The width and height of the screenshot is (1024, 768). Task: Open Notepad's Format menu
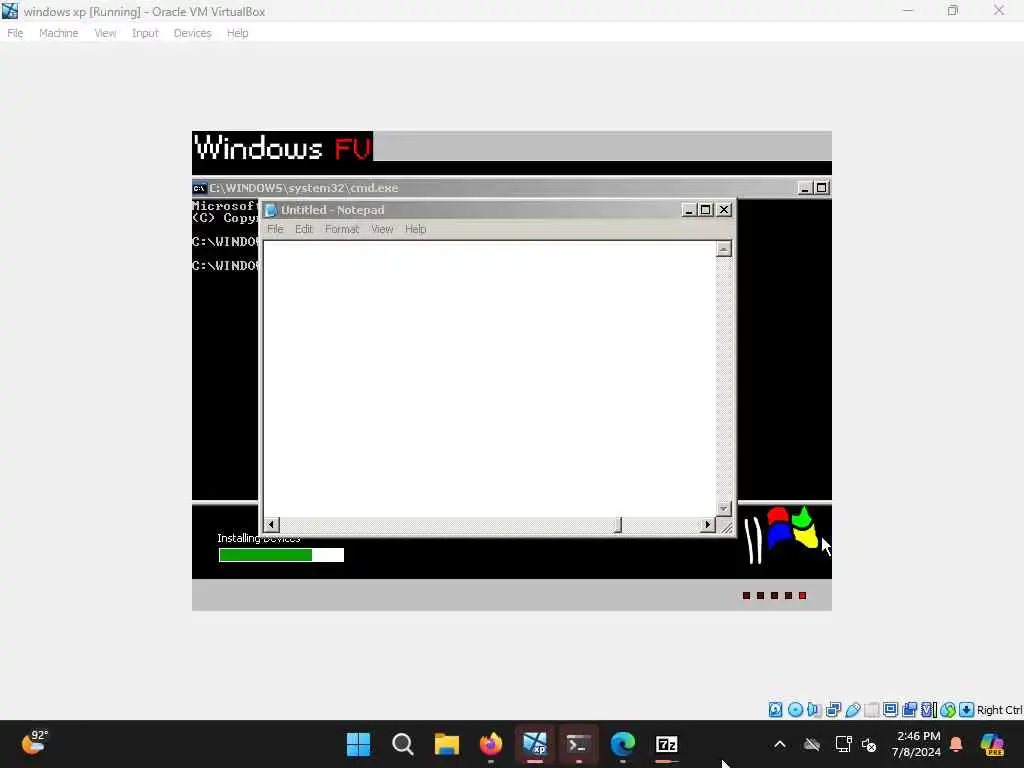tap(342, 229)
